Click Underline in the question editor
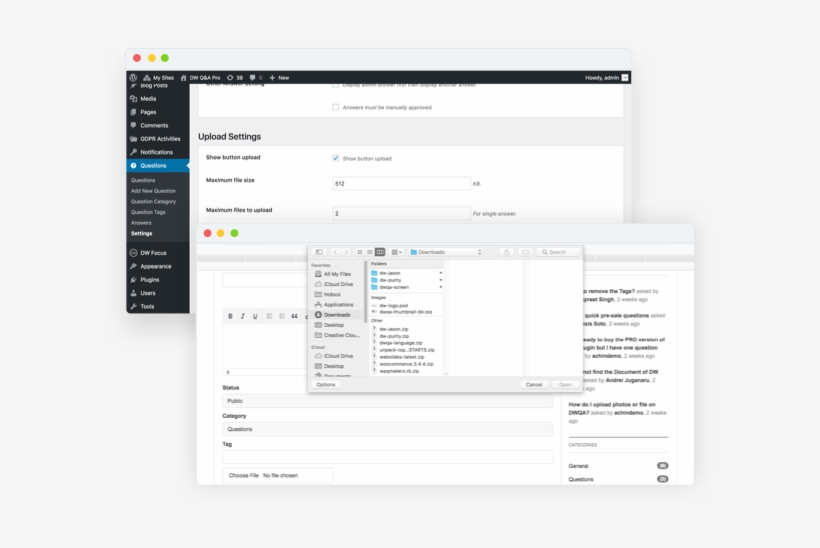 [x=255, y=316]
